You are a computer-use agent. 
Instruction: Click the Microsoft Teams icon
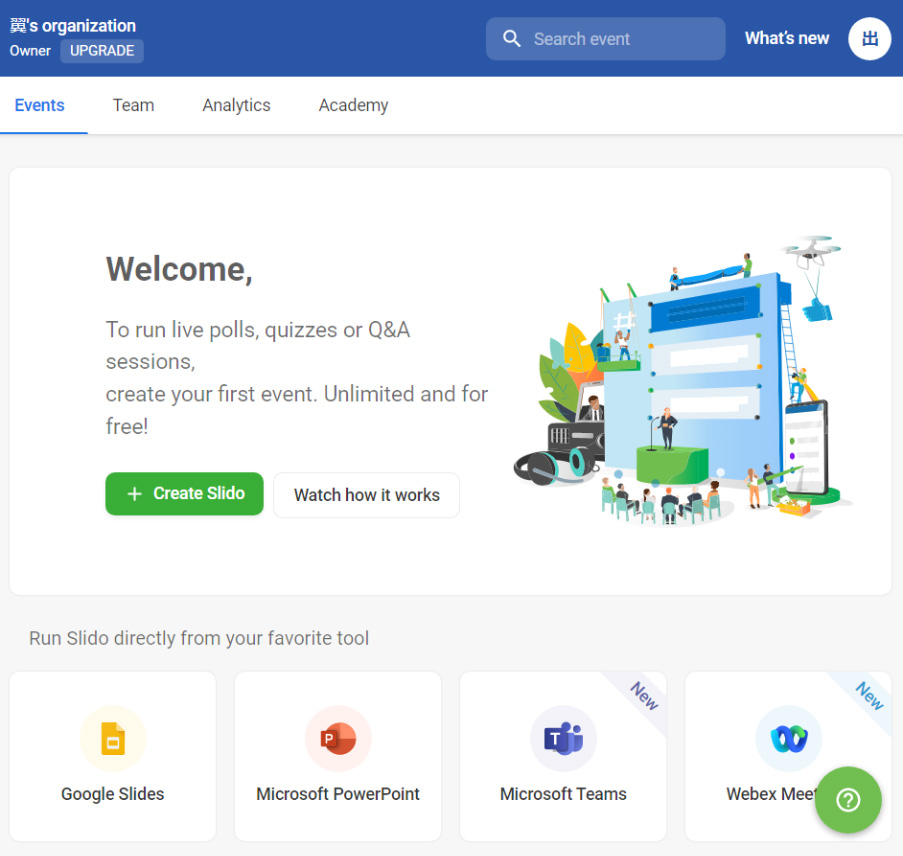(563, 738)
